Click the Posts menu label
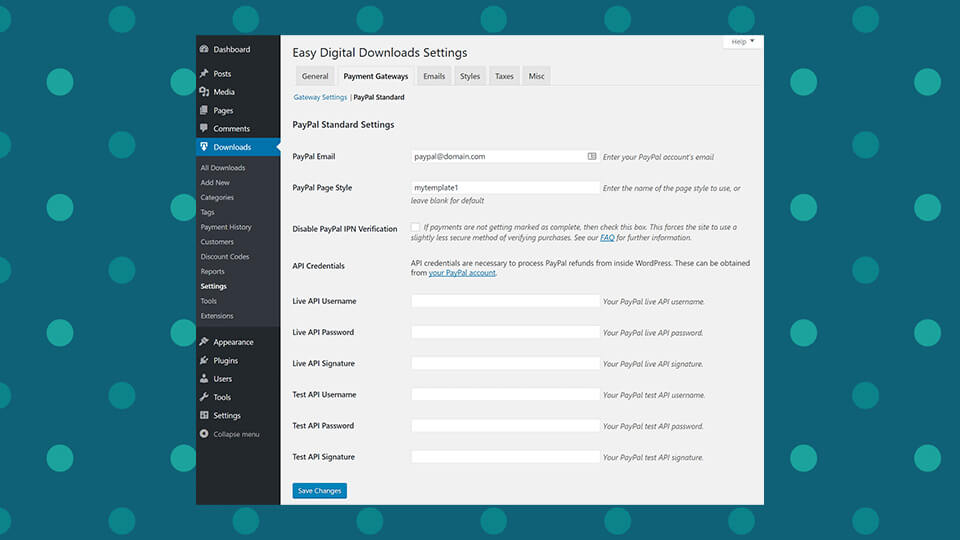This screenshot has width=960, height=540. (222, 73)
